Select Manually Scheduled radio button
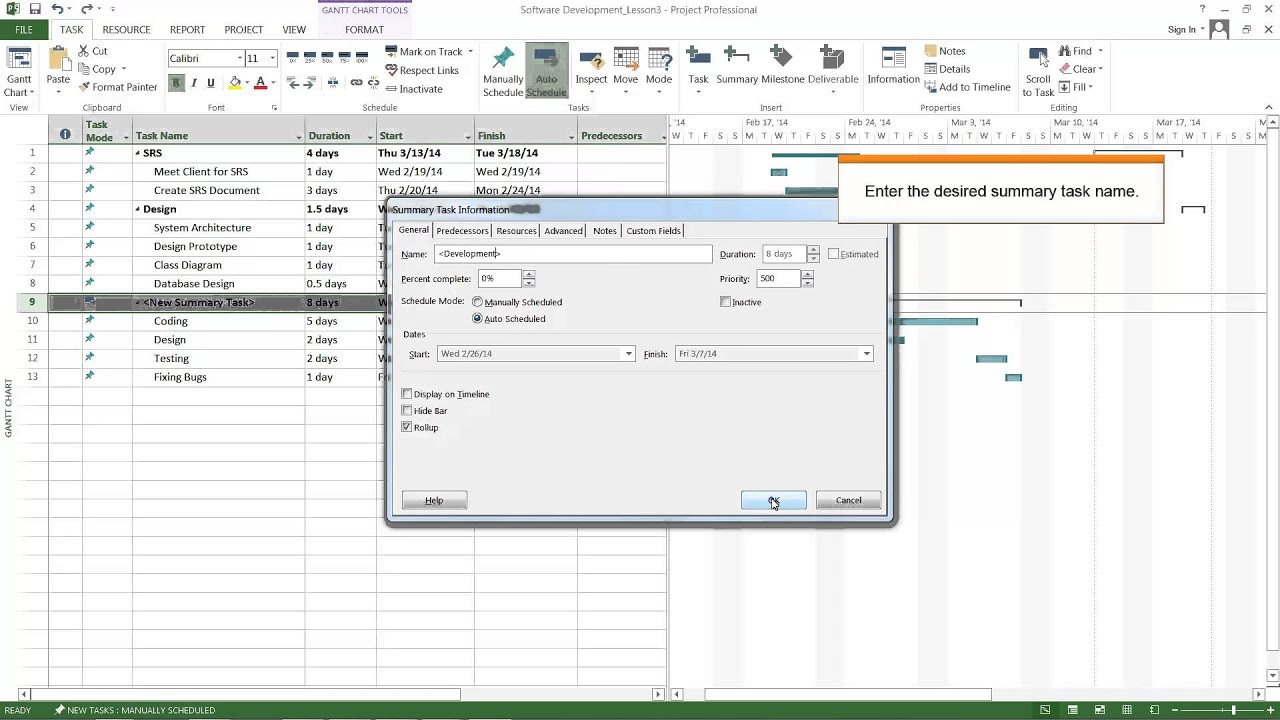1280x720 pixels. (x=477, y=302)
